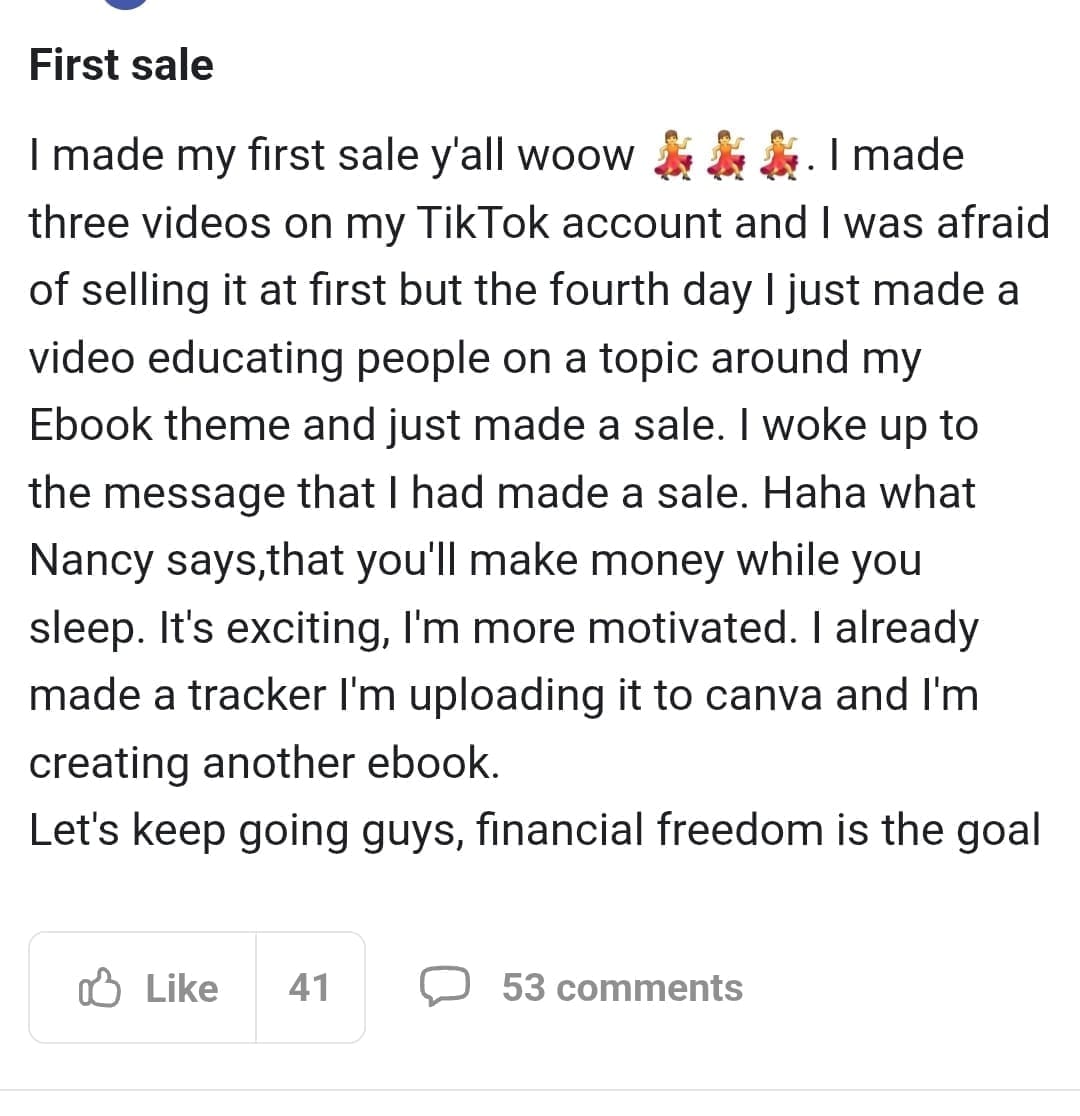This screenshot has height=1116, width=1080.
Task: Click the word "Ebook" starting a line
Action: [90, 426]
